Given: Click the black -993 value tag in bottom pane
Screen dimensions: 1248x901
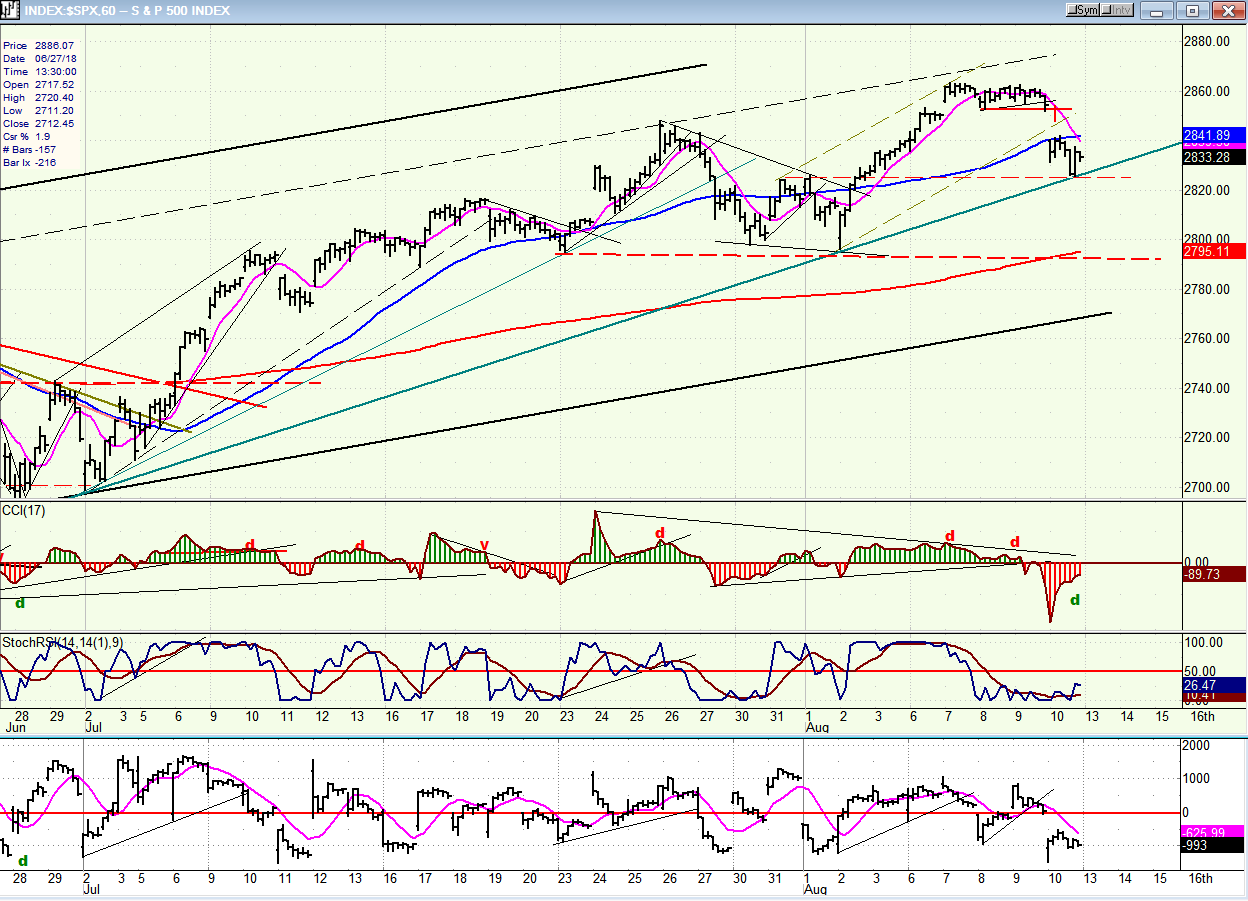Looking at the screenshot, I should tap(1214, 845).
